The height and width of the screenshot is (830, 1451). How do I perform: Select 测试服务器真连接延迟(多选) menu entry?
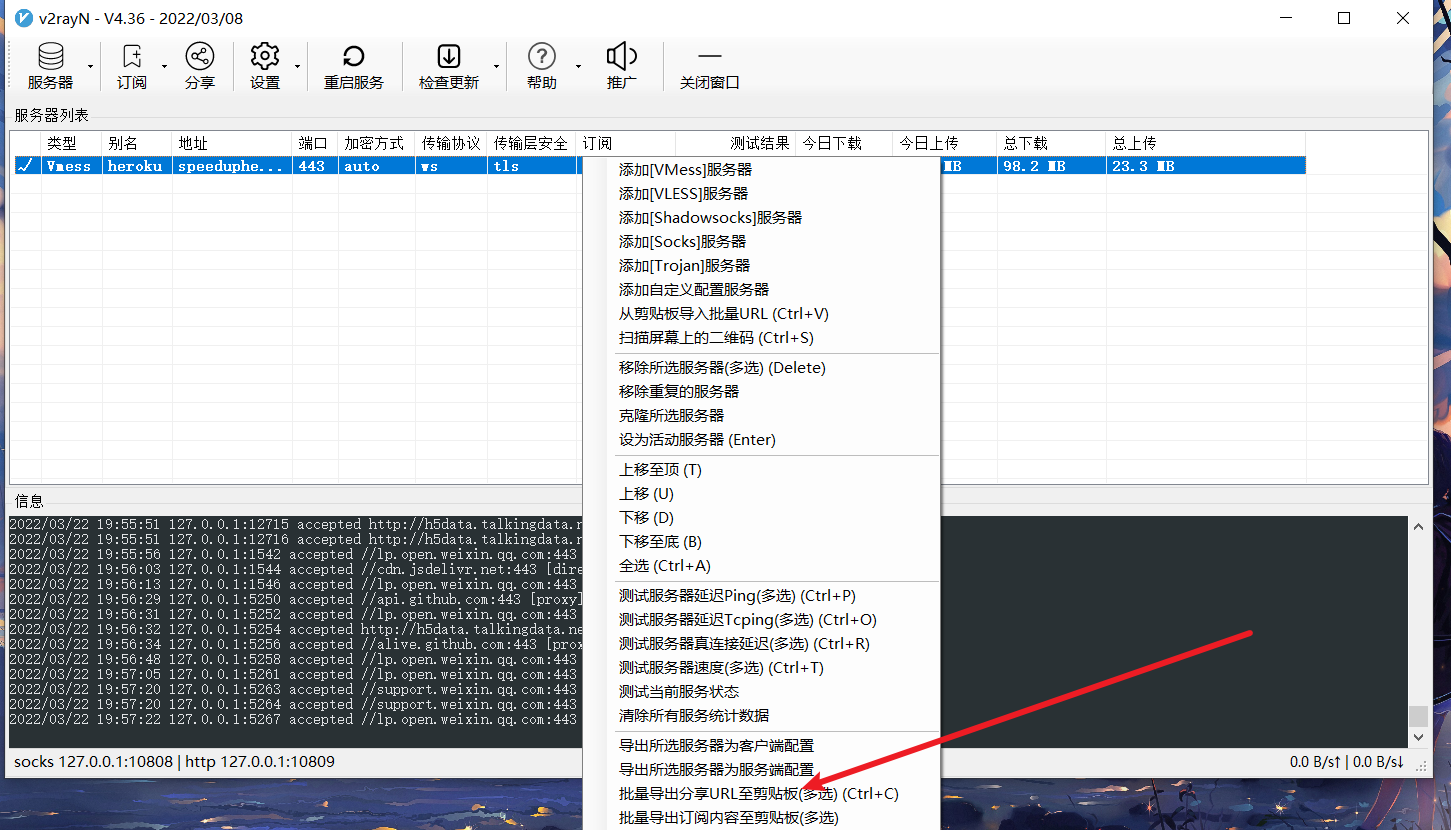point(761,644)
